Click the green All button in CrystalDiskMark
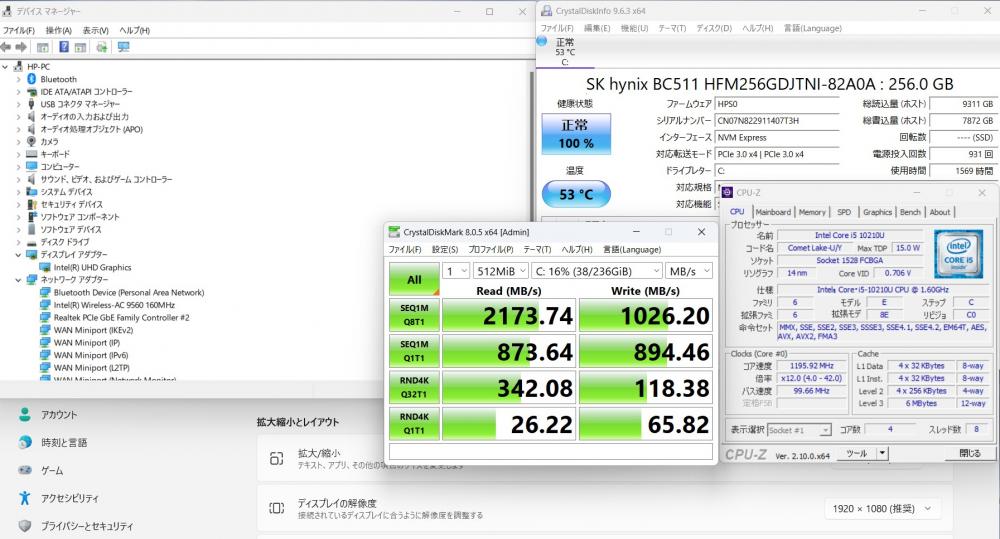Image resolution: width=1000 pixels, height=539 pixels. point(414,279)
